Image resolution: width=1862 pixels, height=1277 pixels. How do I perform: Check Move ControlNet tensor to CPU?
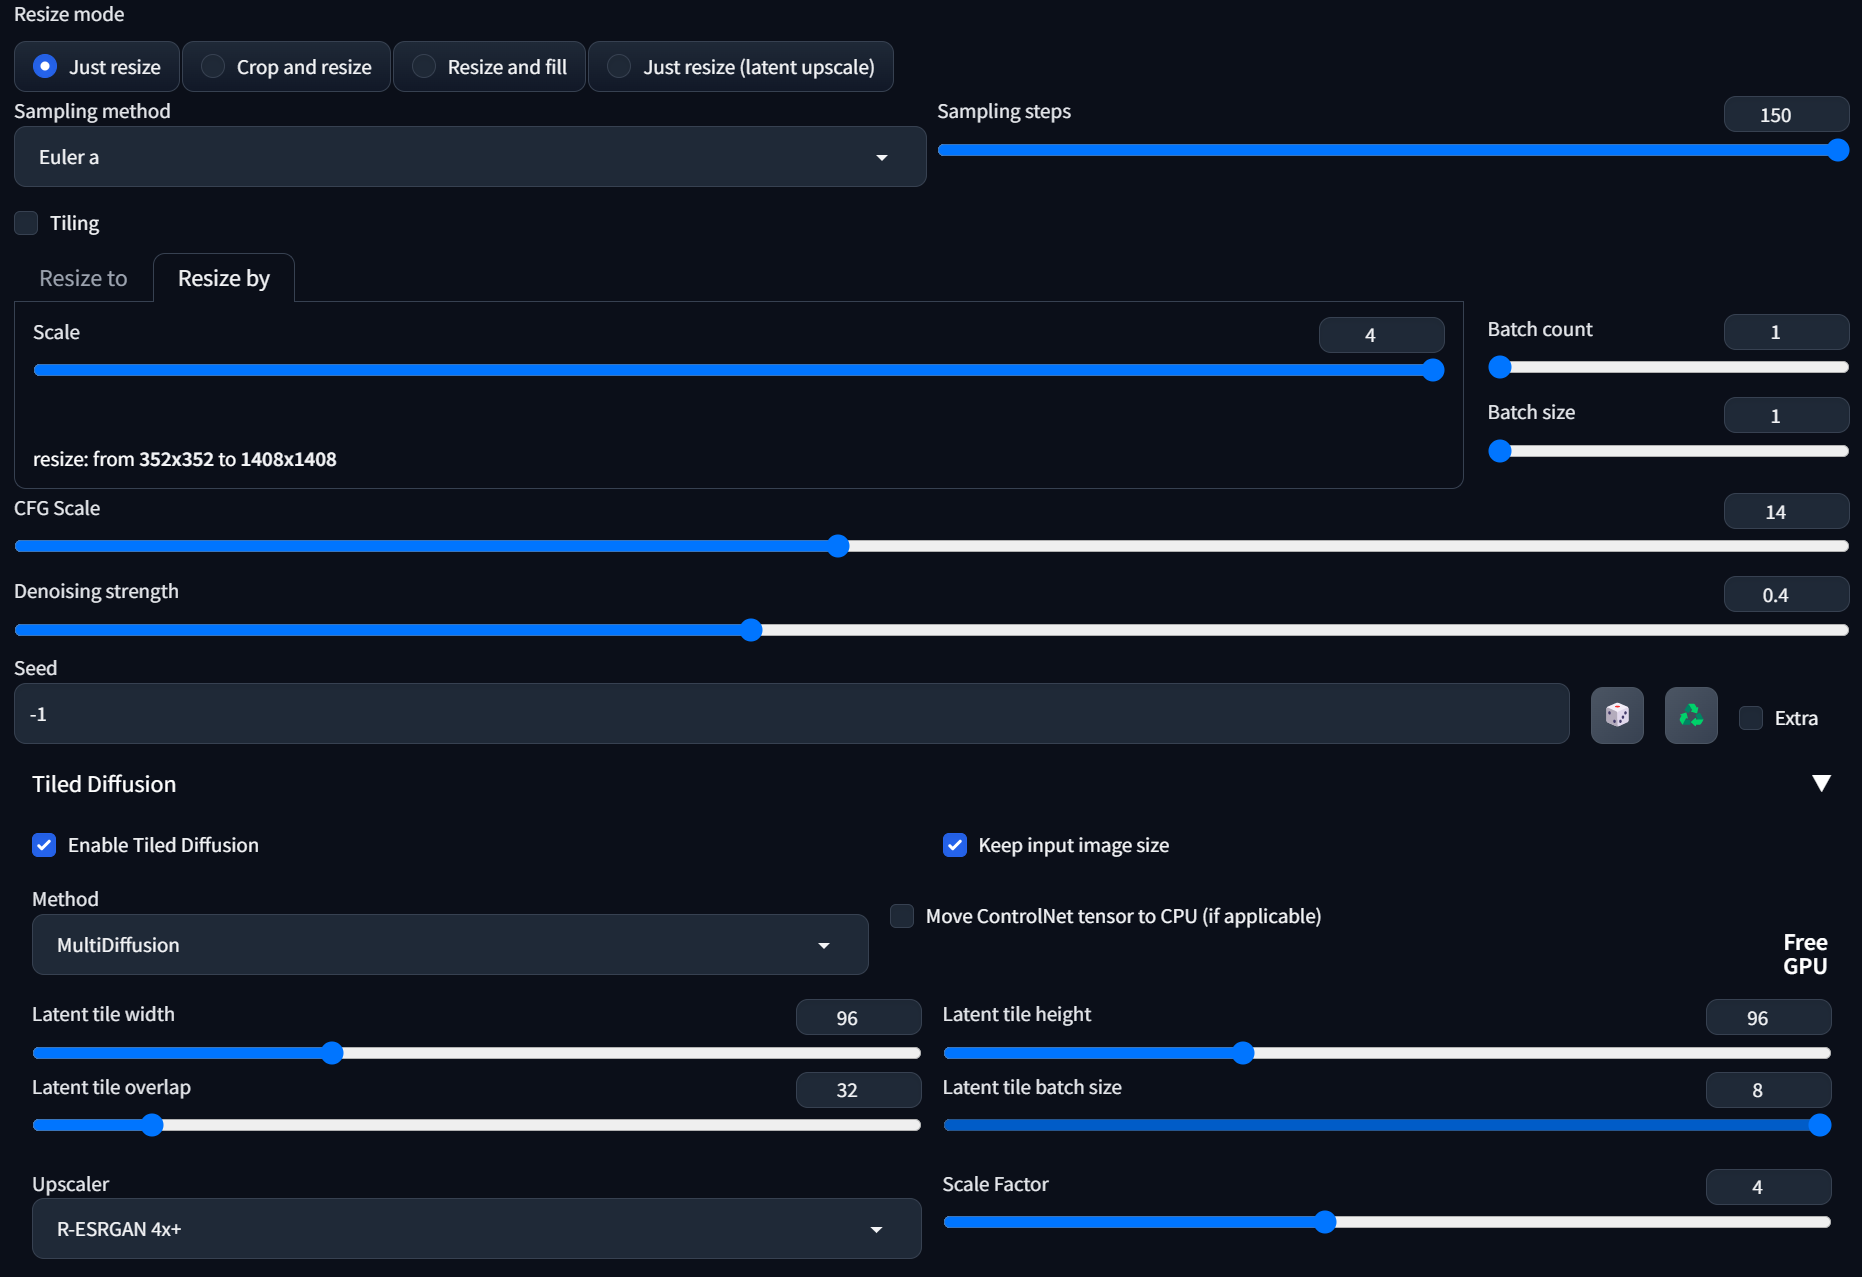tap(901, 916)
